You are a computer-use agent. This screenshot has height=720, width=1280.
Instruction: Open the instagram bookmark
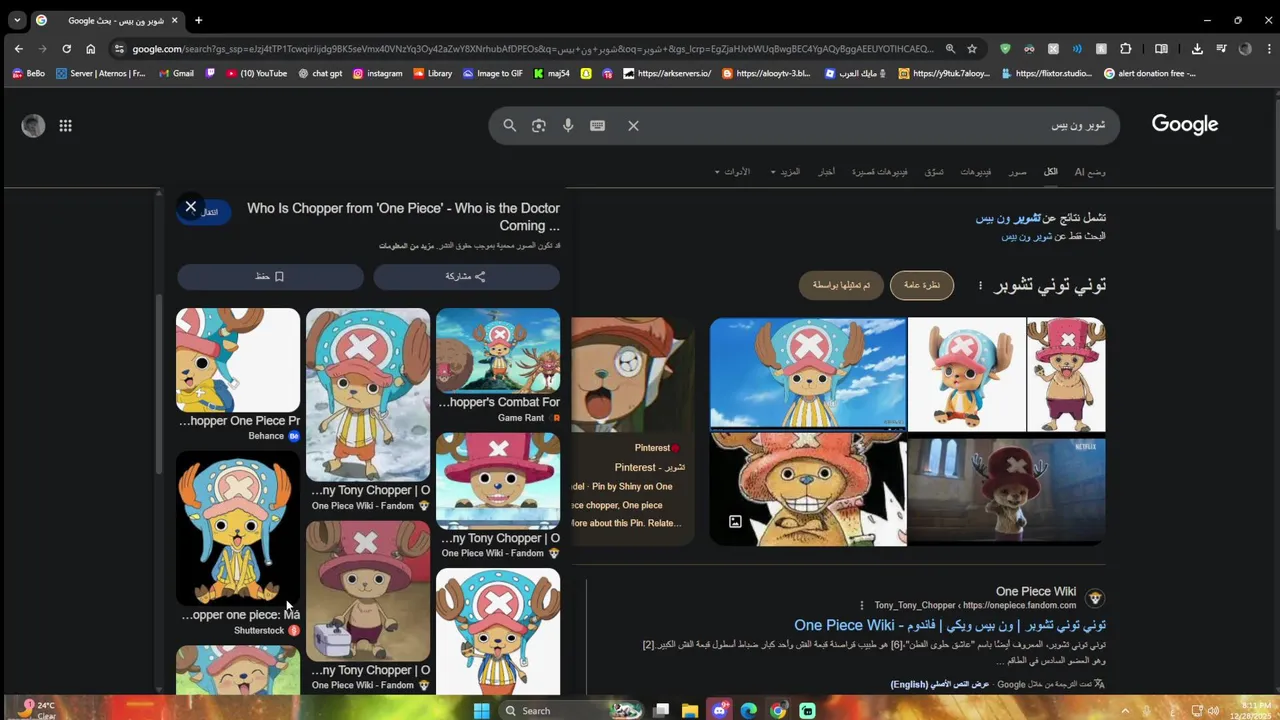point(377,73)
